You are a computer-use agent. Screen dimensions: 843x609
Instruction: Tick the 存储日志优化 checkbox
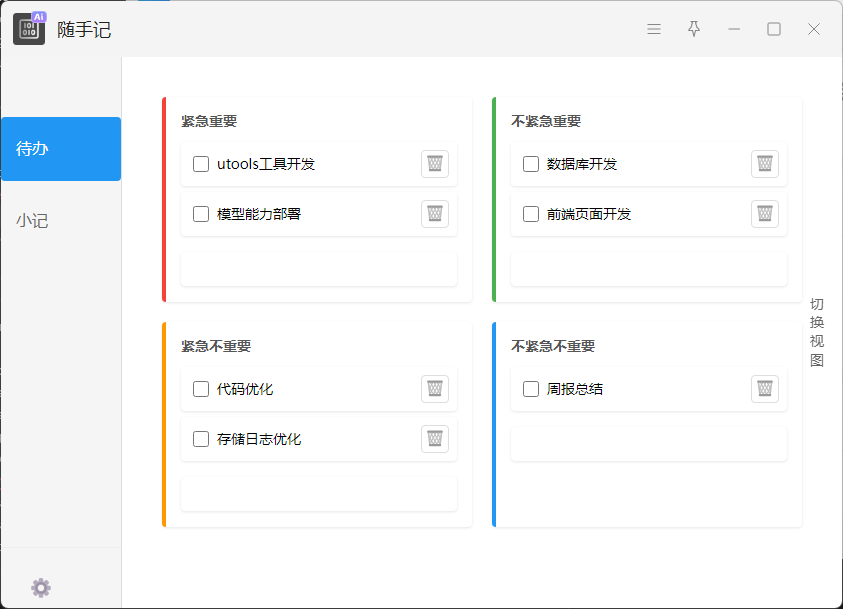coord(201,439)
